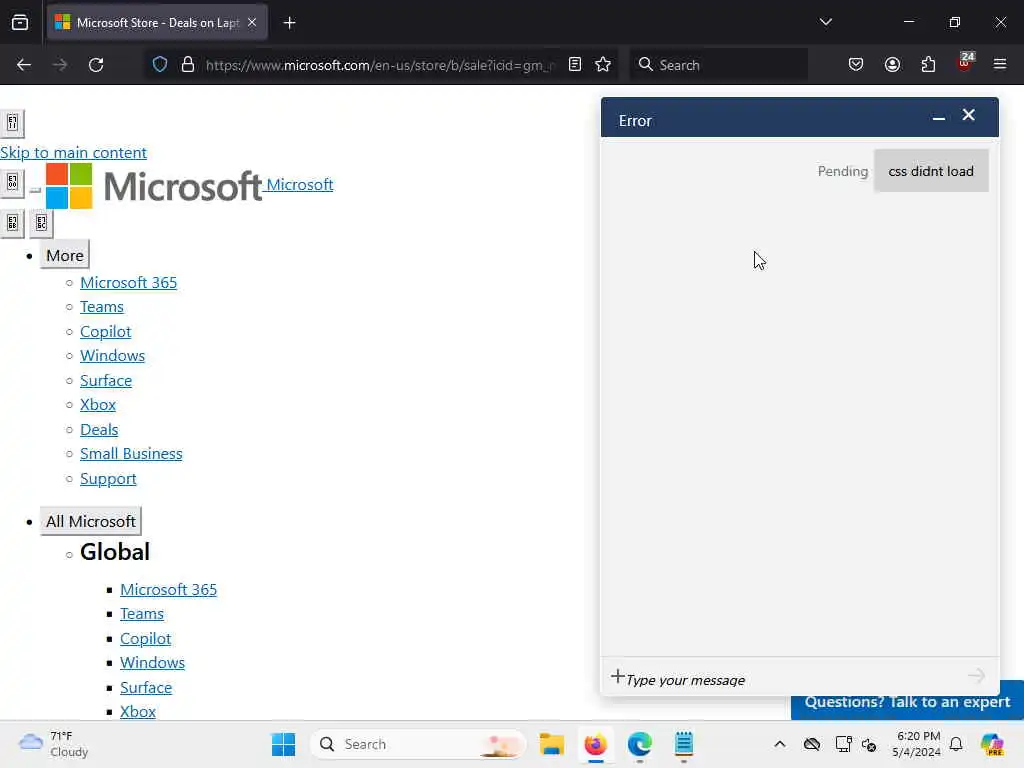1024x768 pixels.
Task: Open weather widget 71°F Cloudy
Action: click(x=54, y=744)
